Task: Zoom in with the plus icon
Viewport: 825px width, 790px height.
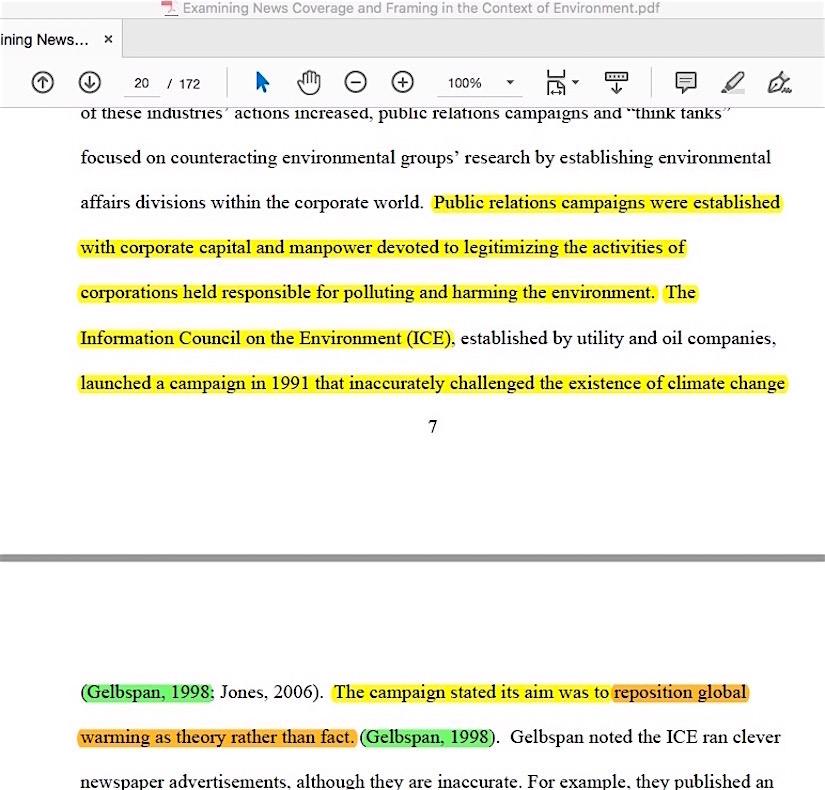Action: pyautogui.click(x=402, y=83)
